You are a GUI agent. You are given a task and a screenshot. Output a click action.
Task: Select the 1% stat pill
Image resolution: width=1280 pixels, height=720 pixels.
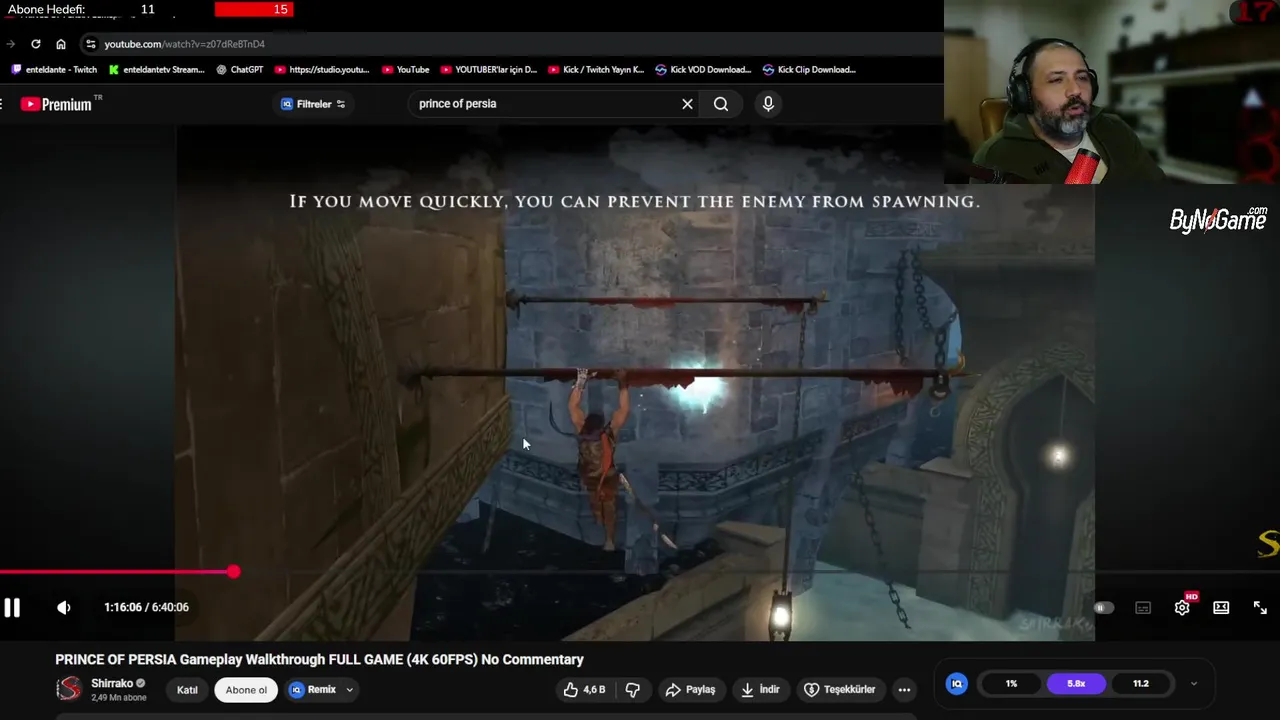[x=1011, y=684]
